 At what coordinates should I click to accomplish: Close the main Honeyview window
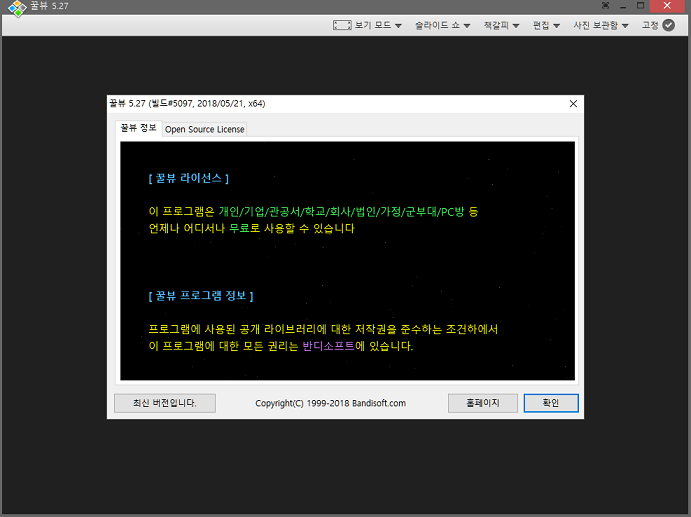point(667,6)
